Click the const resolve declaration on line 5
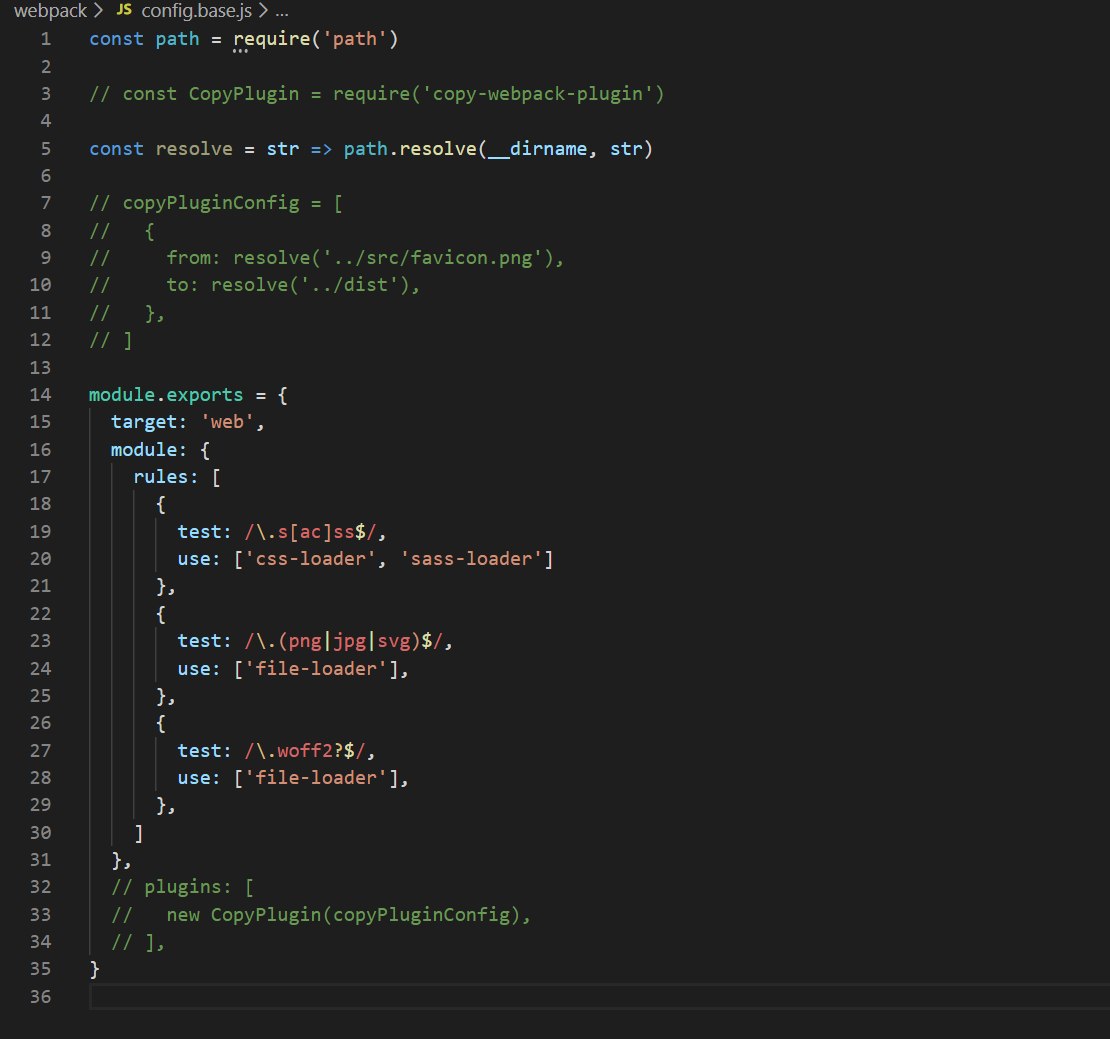Viewport: 1110px width, 1039px height. coord(161,149)
